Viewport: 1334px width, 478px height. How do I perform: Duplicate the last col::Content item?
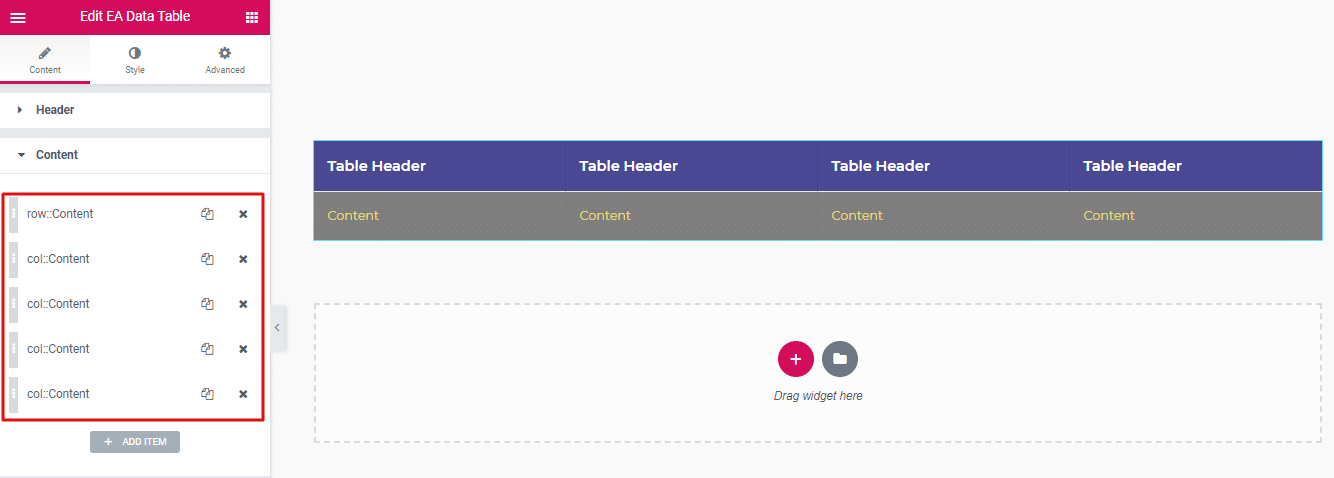pos(207,394)
